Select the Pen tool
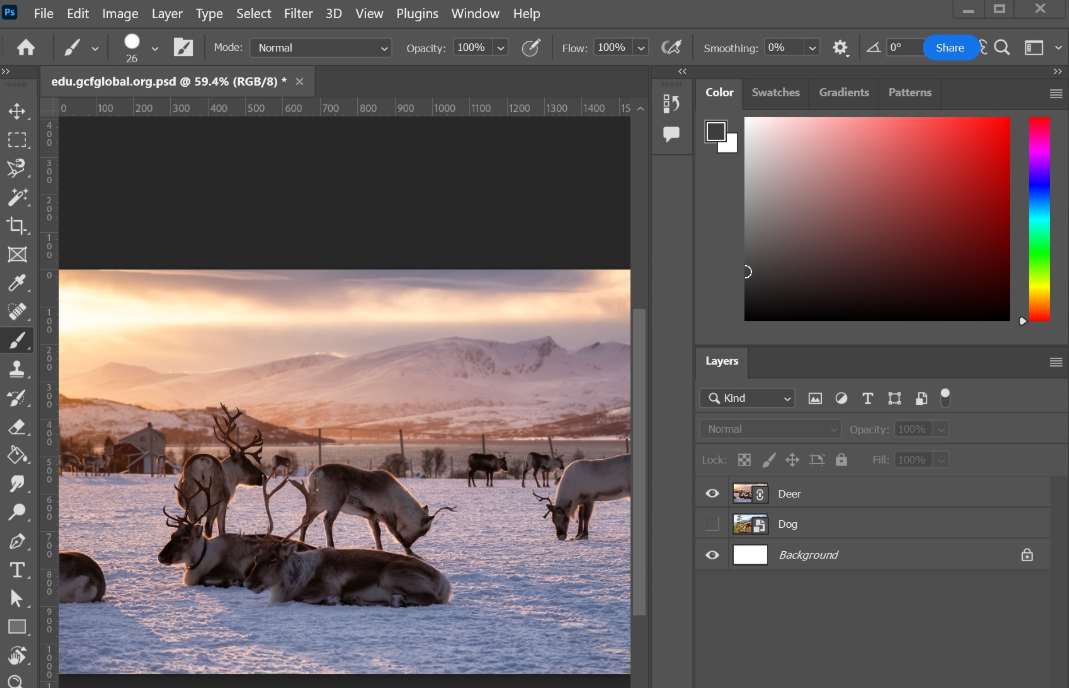 (x=15, y=541)
